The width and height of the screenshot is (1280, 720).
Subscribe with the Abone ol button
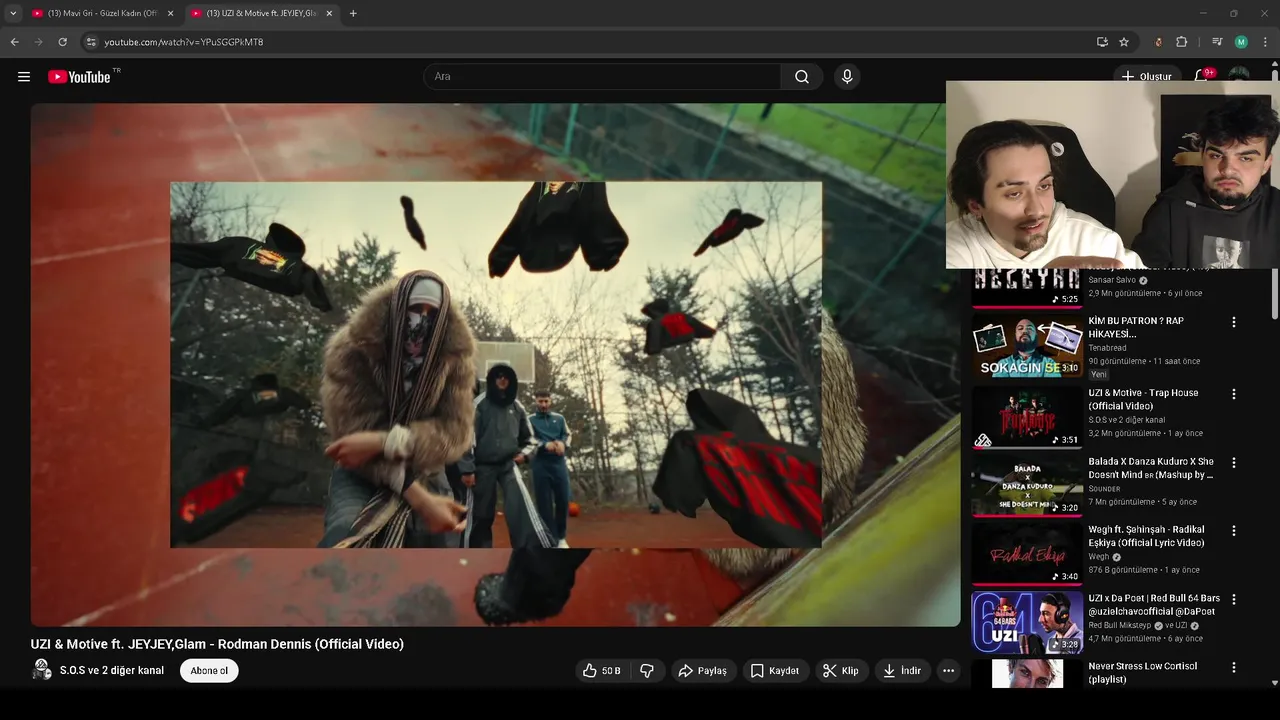point(209,671)
